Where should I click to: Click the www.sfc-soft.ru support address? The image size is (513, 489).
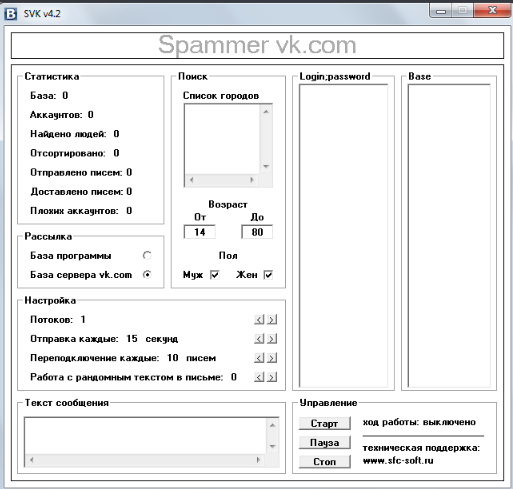(398, 461)
